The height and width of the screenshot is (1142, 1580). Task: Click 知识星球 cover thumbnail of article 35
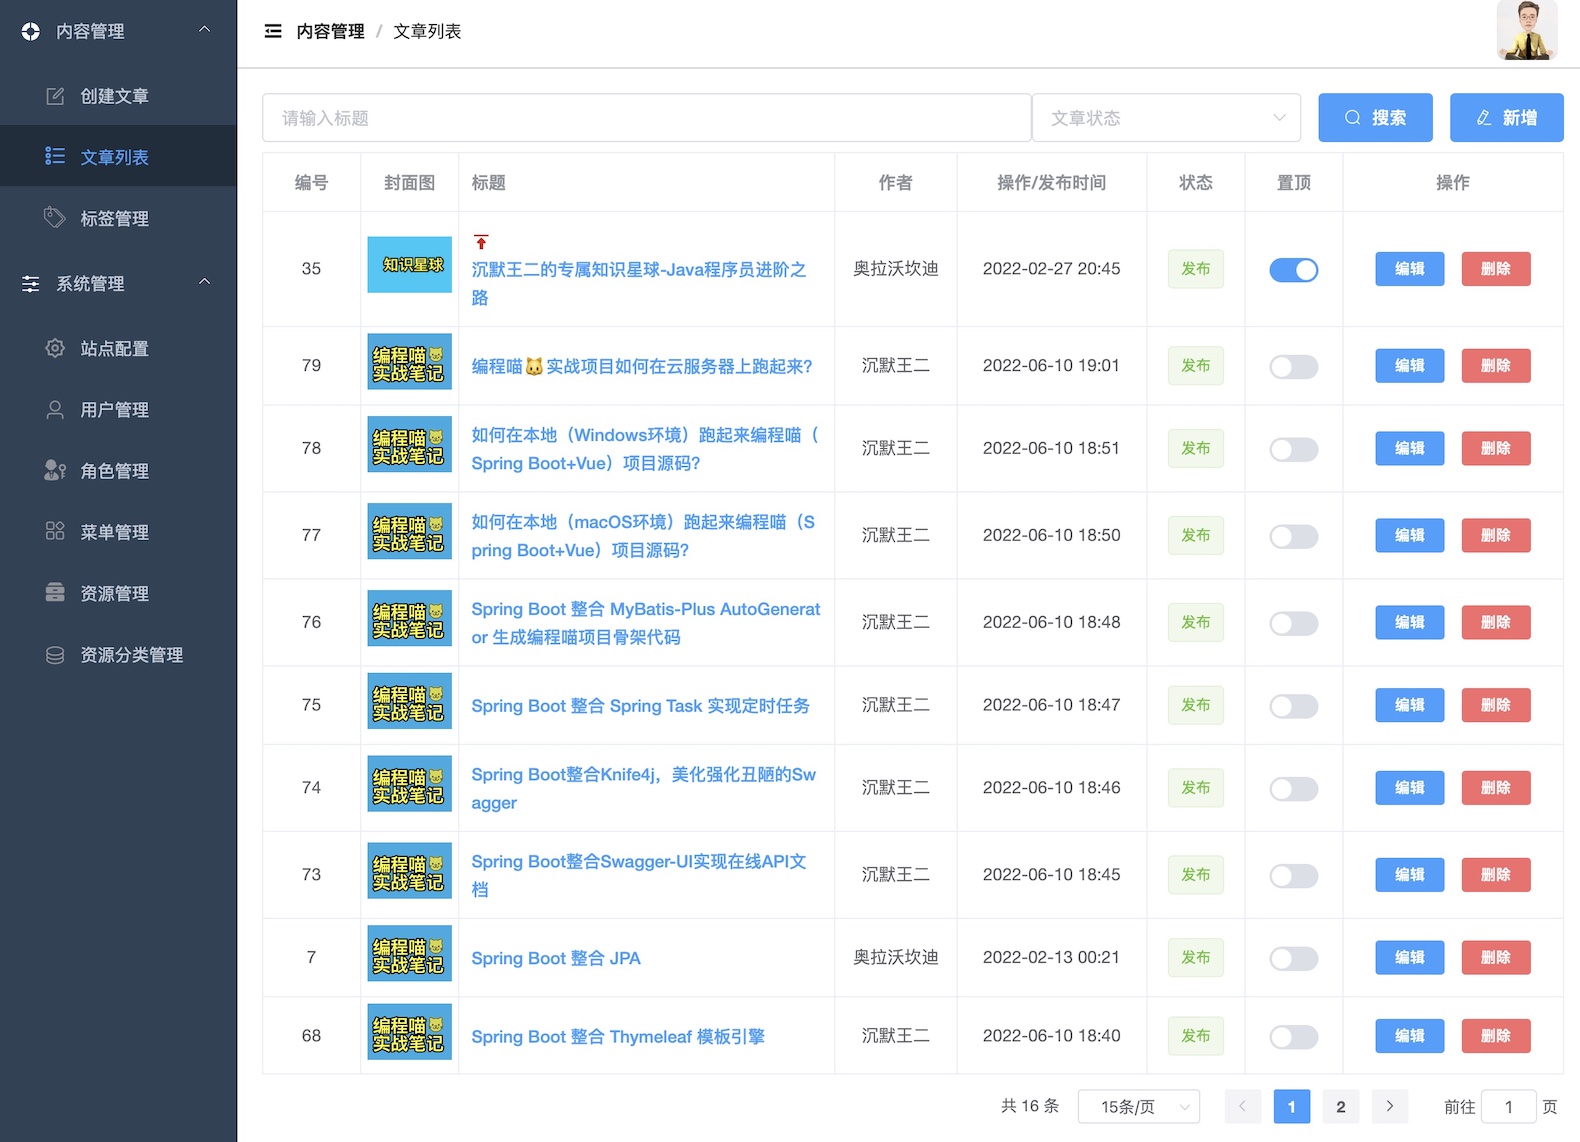coord(410,264)
